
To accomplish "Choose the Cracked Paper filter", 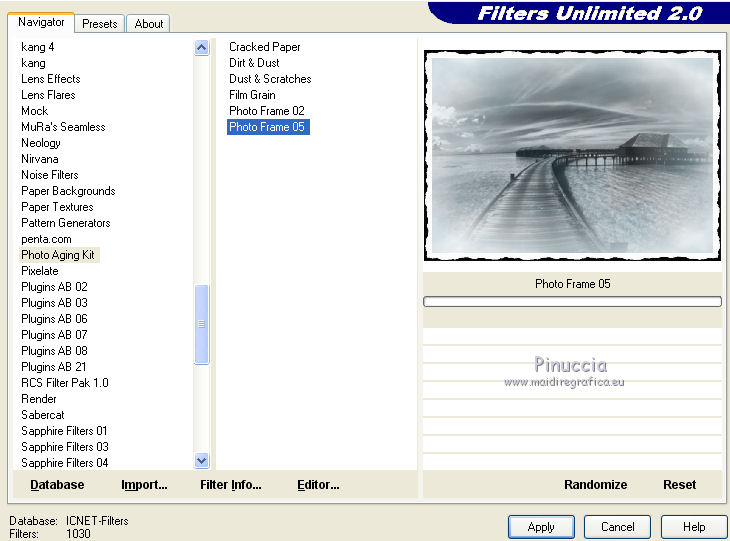I will (264, 47).
